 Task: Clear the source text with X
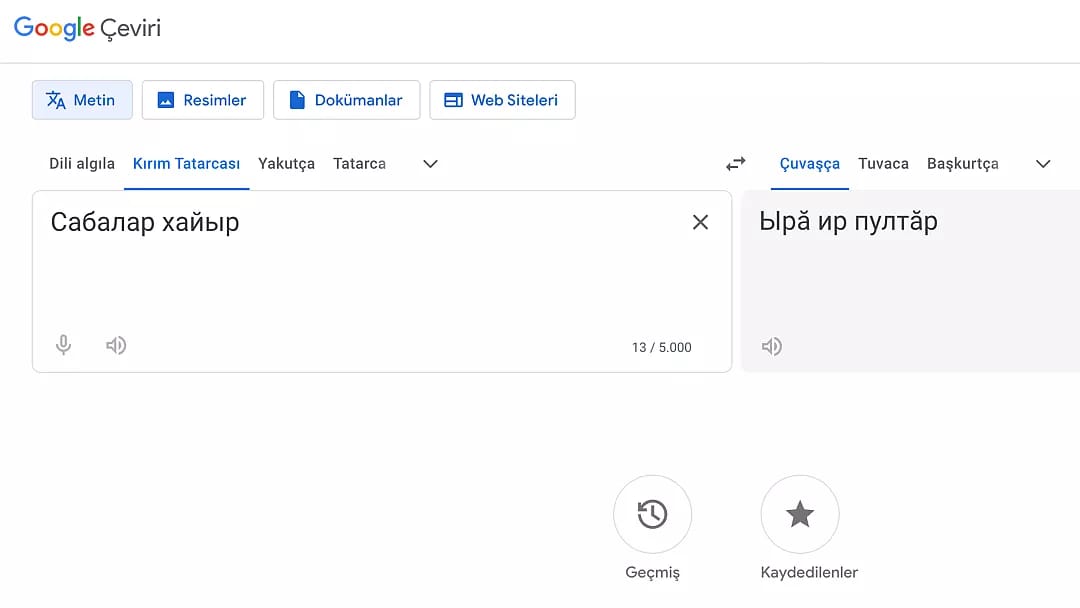pos(700,222)
